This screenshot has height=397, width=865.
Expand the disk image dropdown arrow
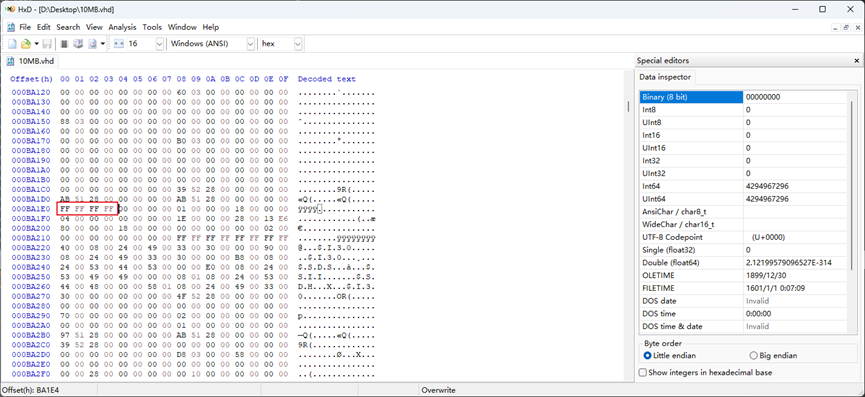(103, 44)
